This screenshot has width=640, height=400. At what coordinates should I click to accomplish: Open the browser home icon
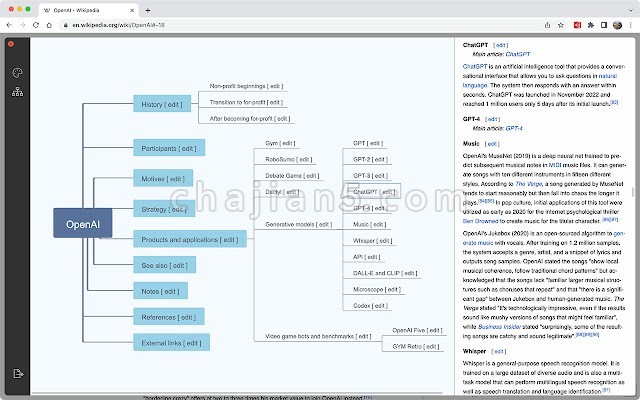point(49,25)
